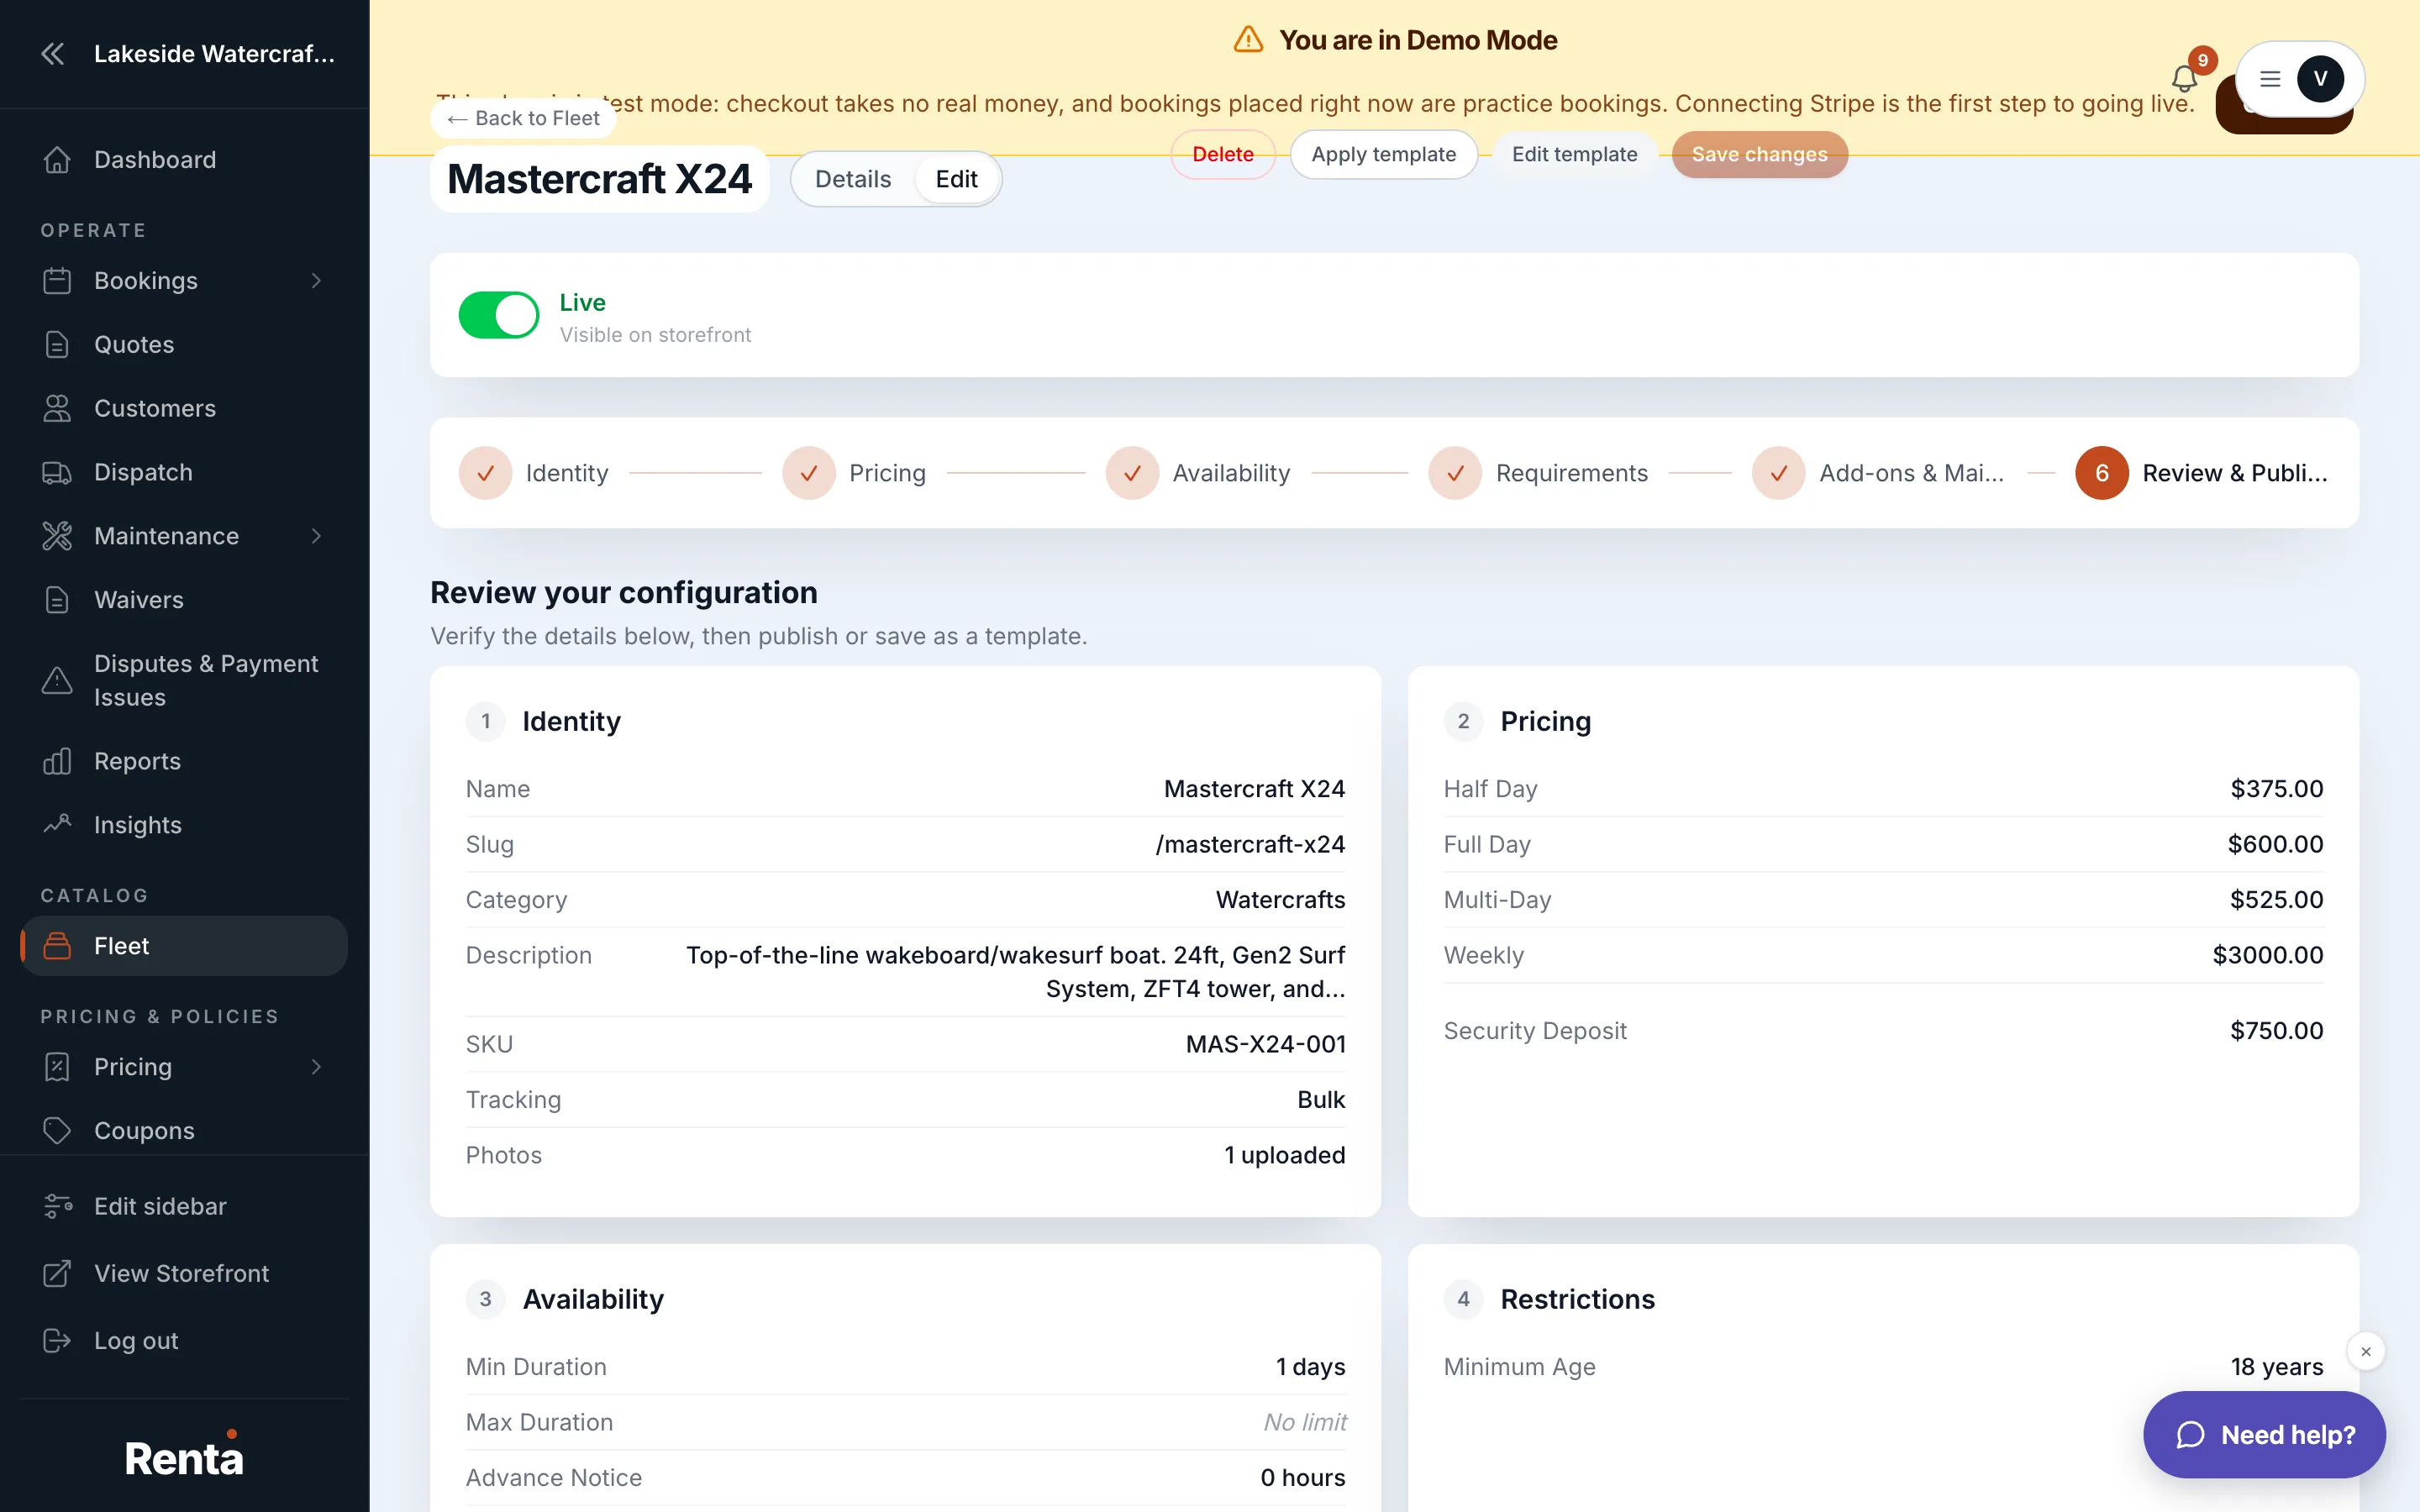Click the Reports bar chart icon
The width and height of the screenshot is (2420, 1512).
coord(57,762)
